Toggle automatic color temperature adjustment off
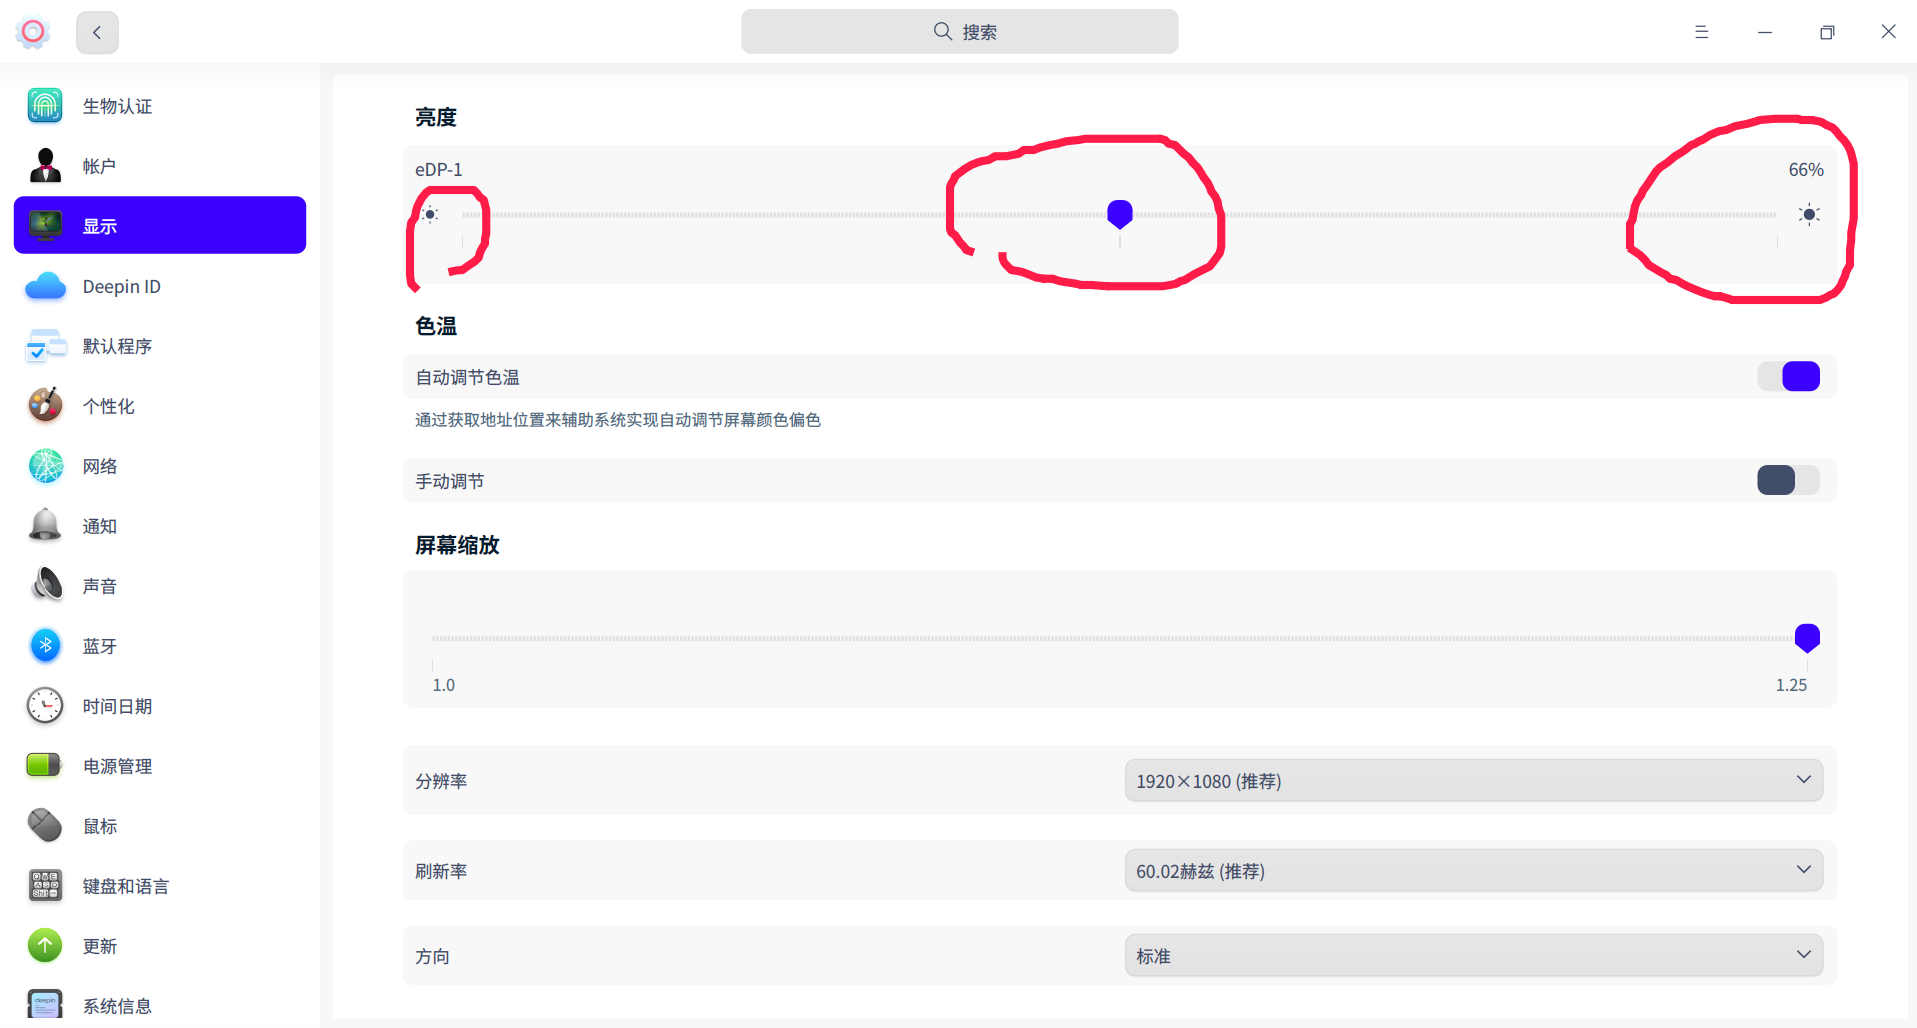This screenshot has width=1917, height=1028. coord(1789,376)
